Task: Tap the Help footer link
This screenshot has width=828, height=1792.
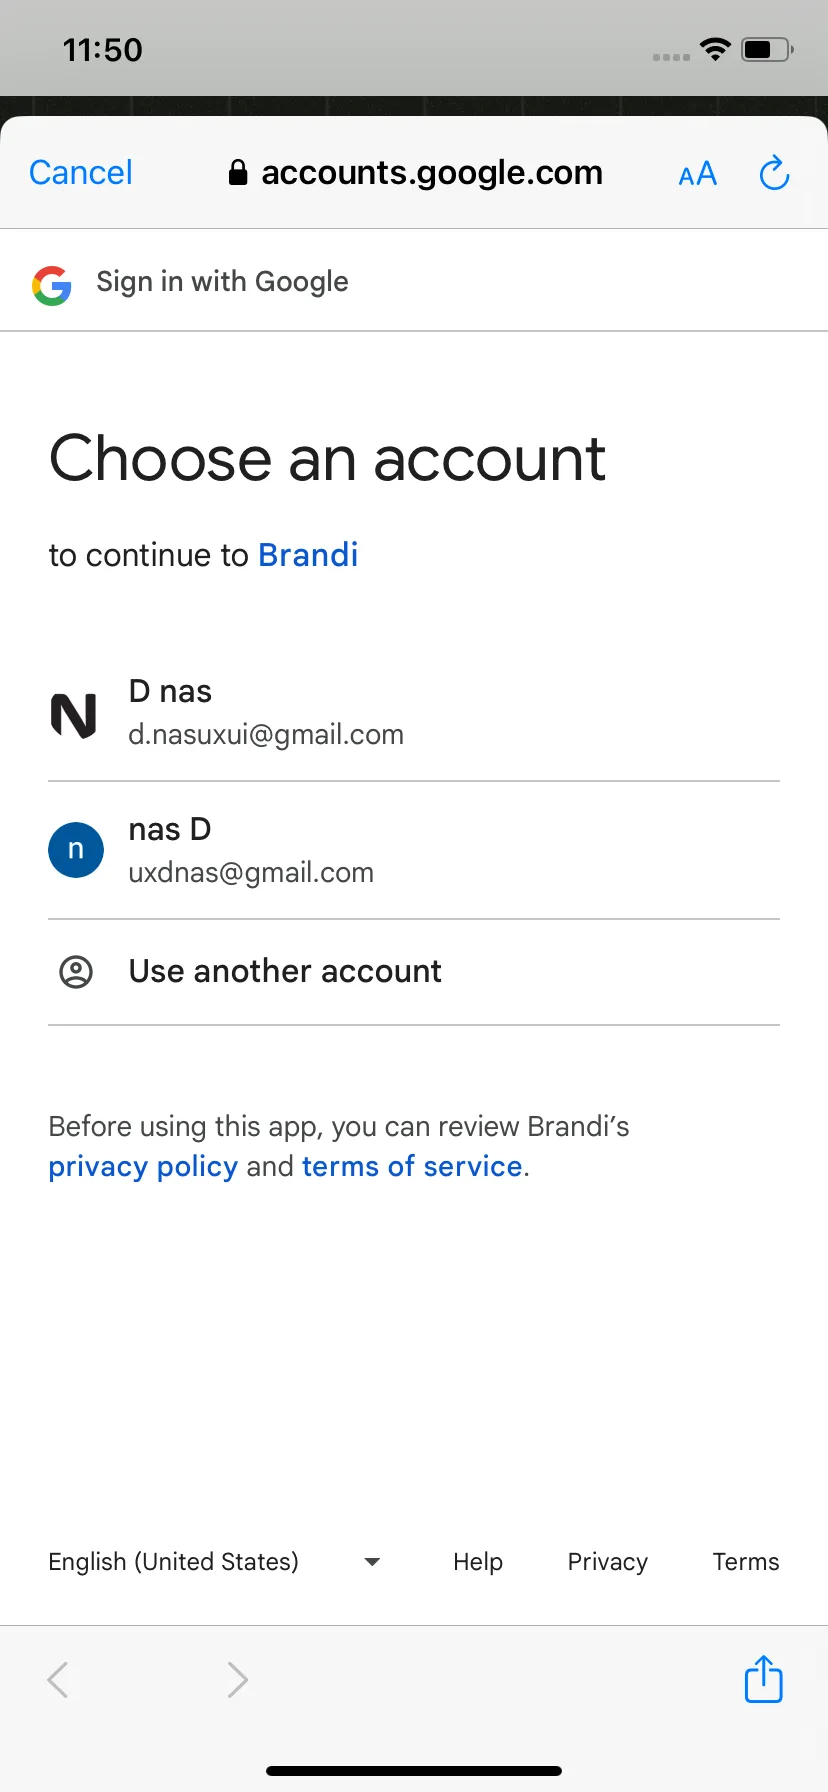Action: point(478,1562)
